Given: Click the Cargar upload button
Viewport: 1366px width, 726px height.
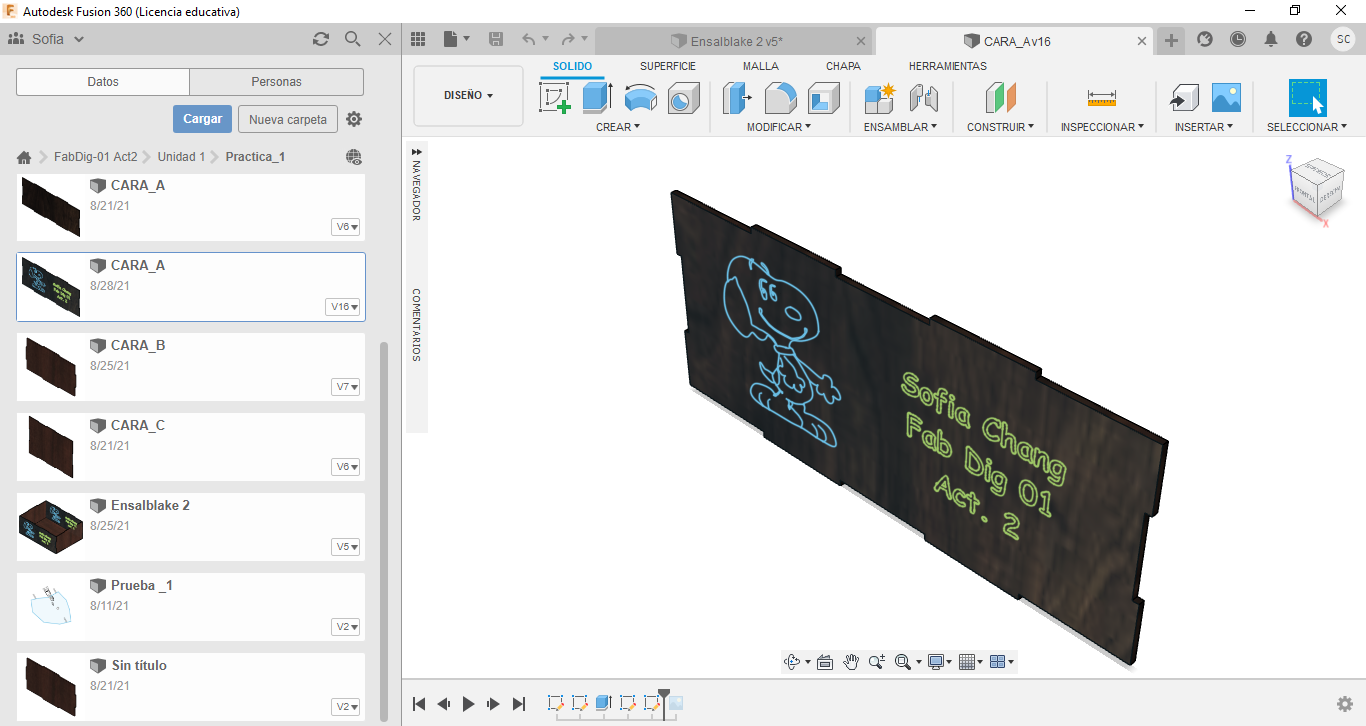Looking at the screenshot, I should [x=202, y=119].
